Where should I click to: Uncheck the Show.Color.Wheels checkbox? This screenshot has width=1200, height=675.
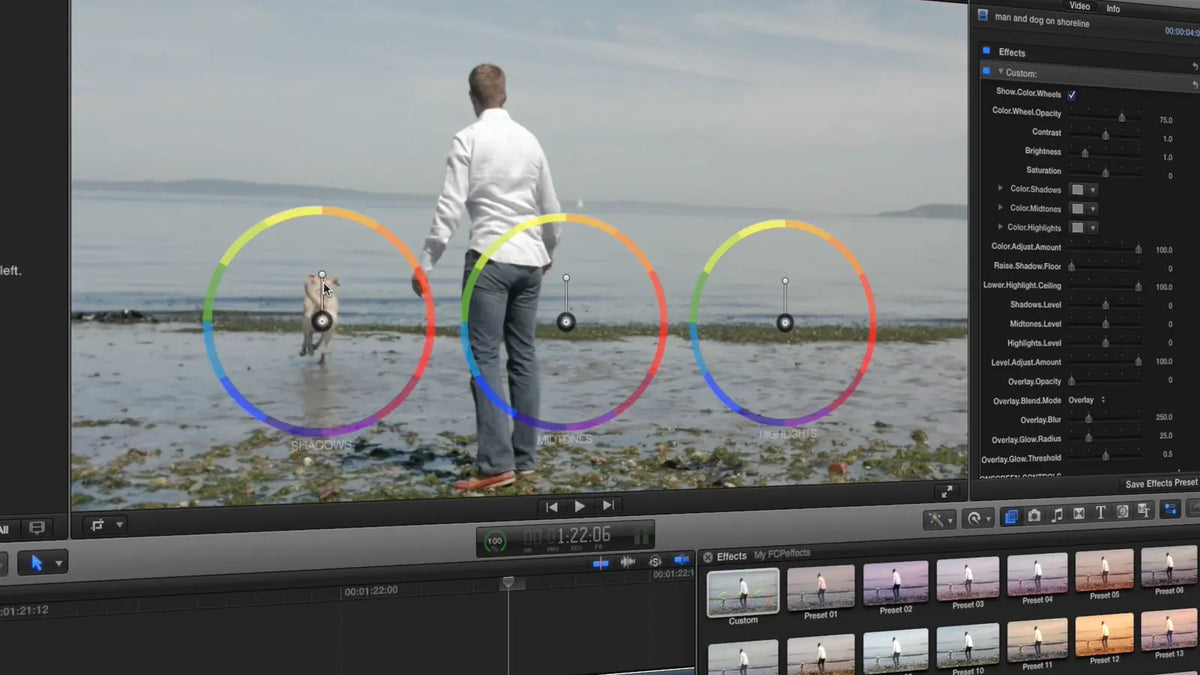(1071, 95)
